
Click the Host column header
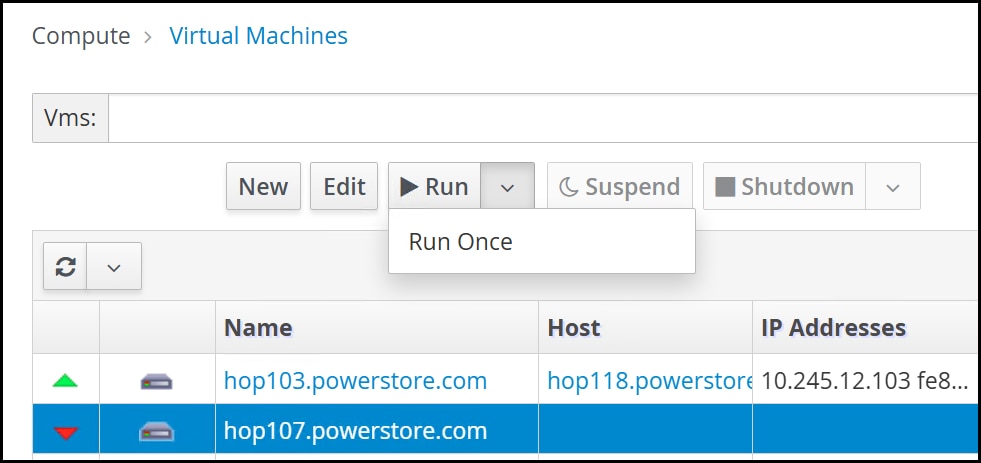tap(645, 328)
